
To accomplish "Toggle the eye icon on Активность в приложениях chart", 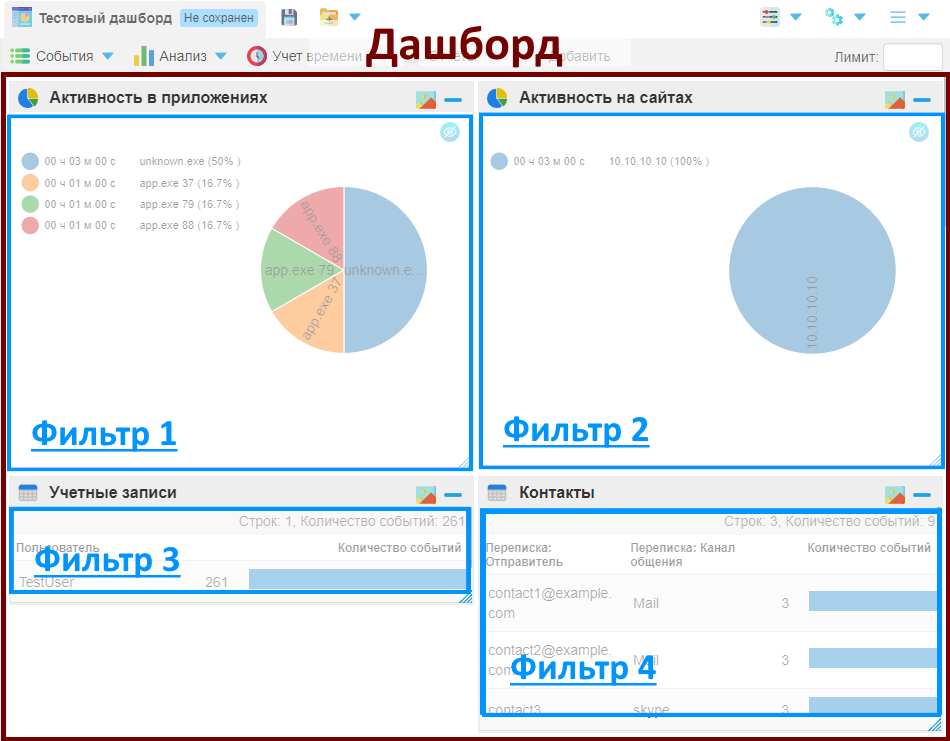I will (449, 132).
